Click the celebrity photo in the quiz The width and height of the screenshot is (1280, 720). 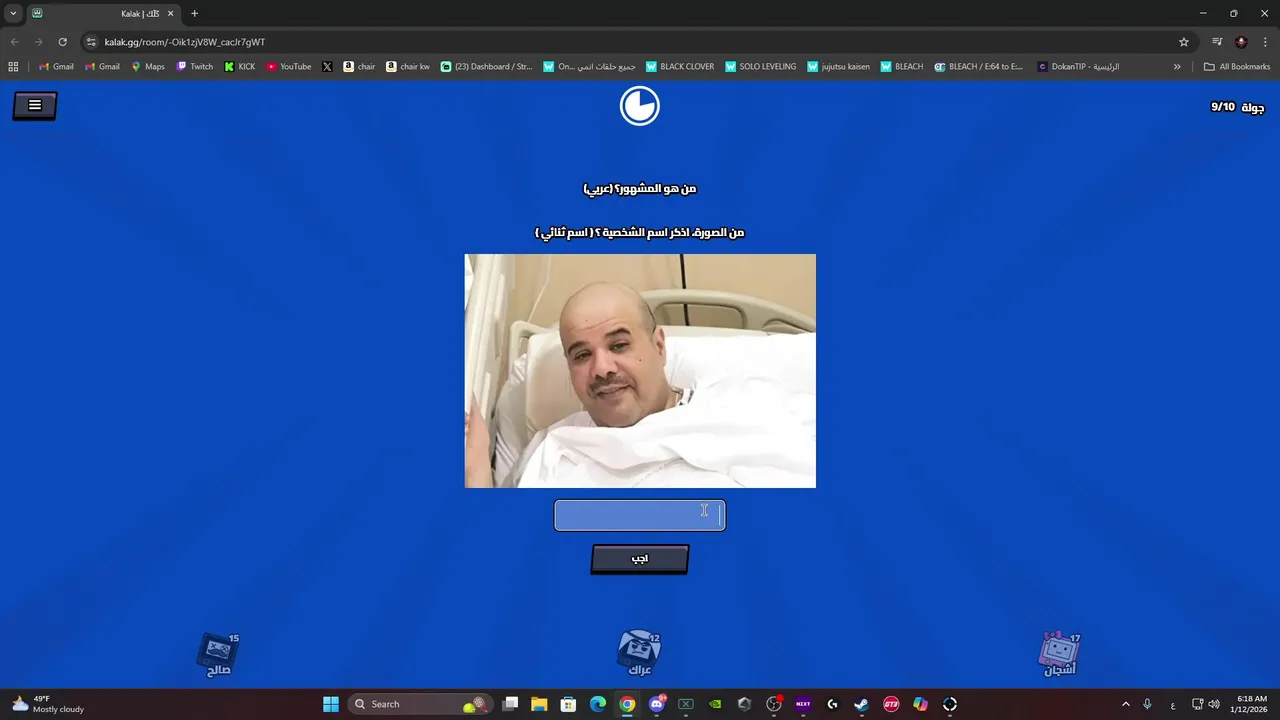(640, 371)
